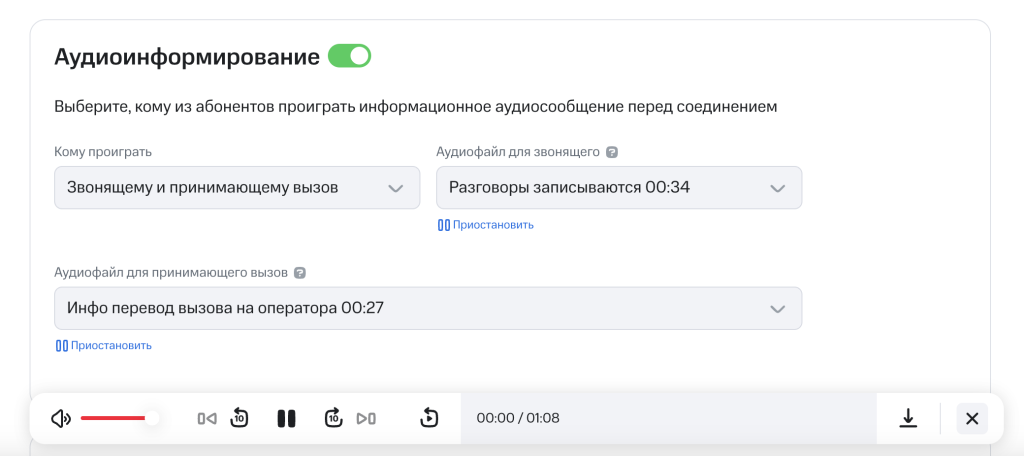Open the Аудиофайл для принимающего вызов dropdown
Viewport: 1024px width, 456px height.
[x=428, y=308]
